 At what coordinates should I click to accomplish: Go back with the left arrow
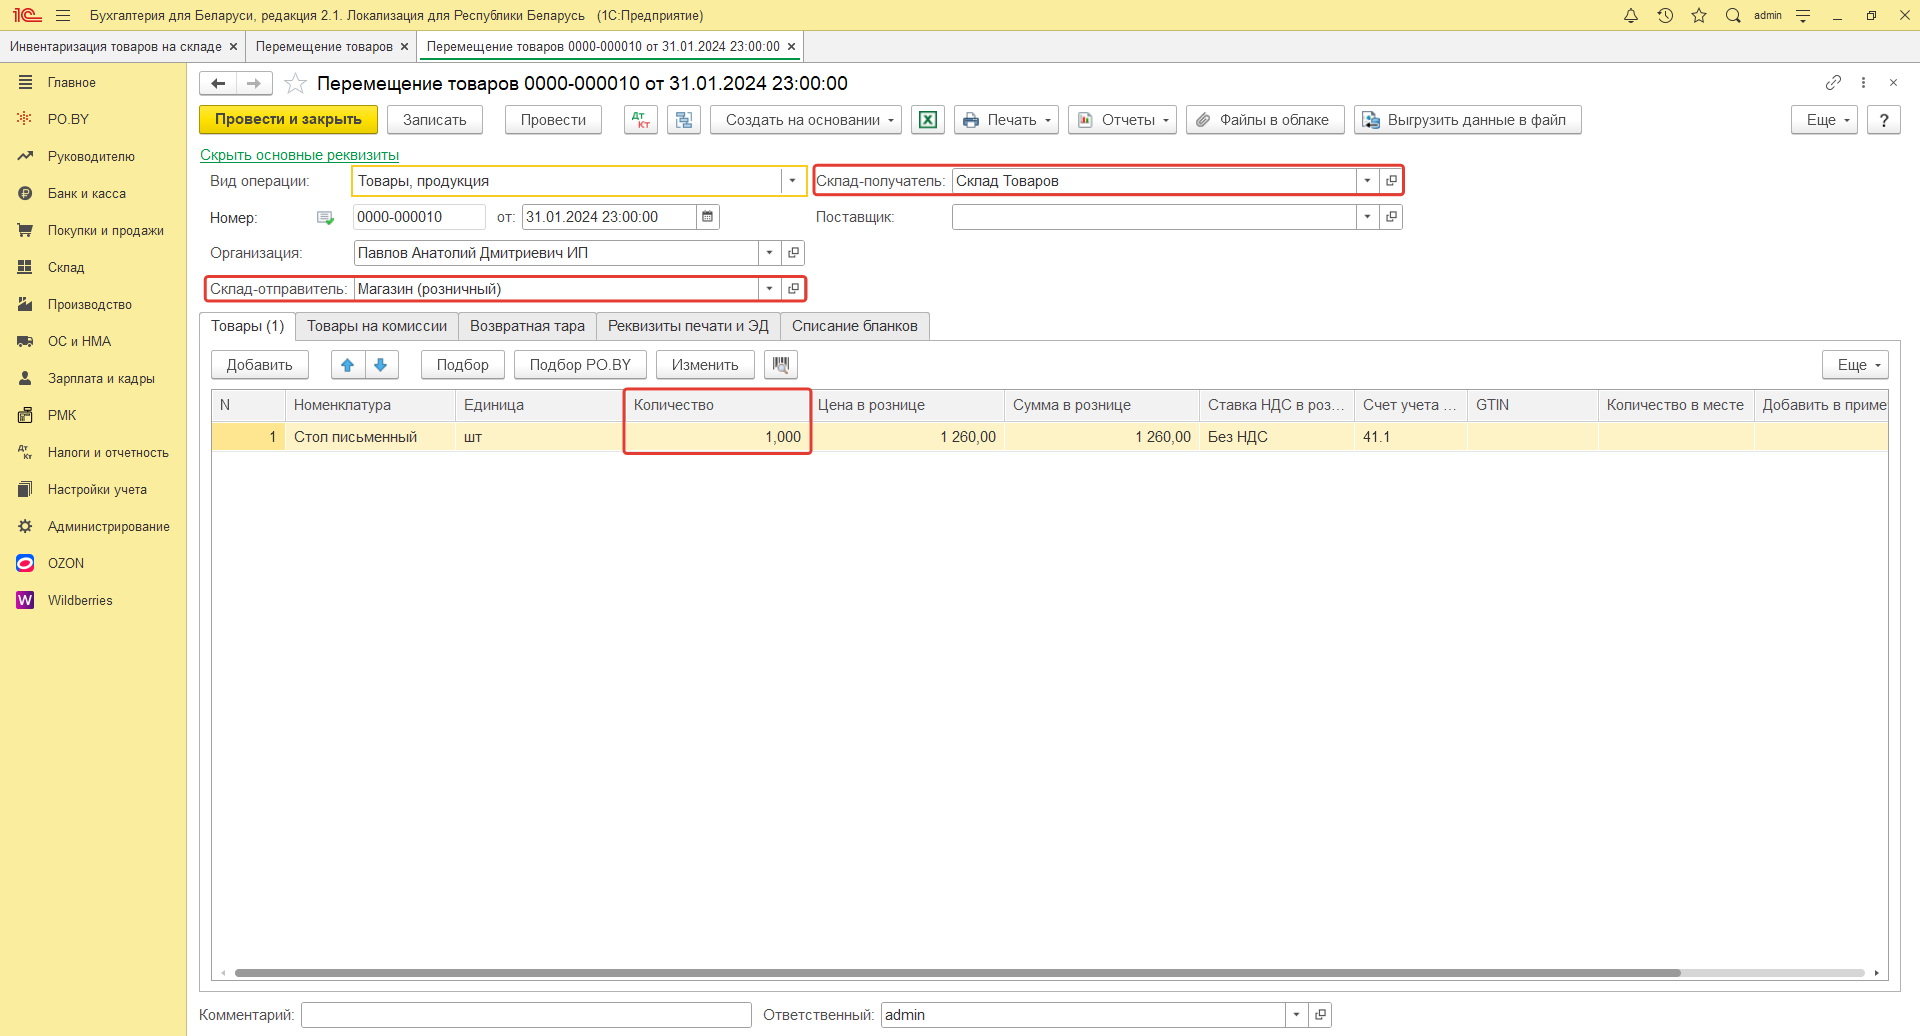pyautogui.click(x=218, y=83)
